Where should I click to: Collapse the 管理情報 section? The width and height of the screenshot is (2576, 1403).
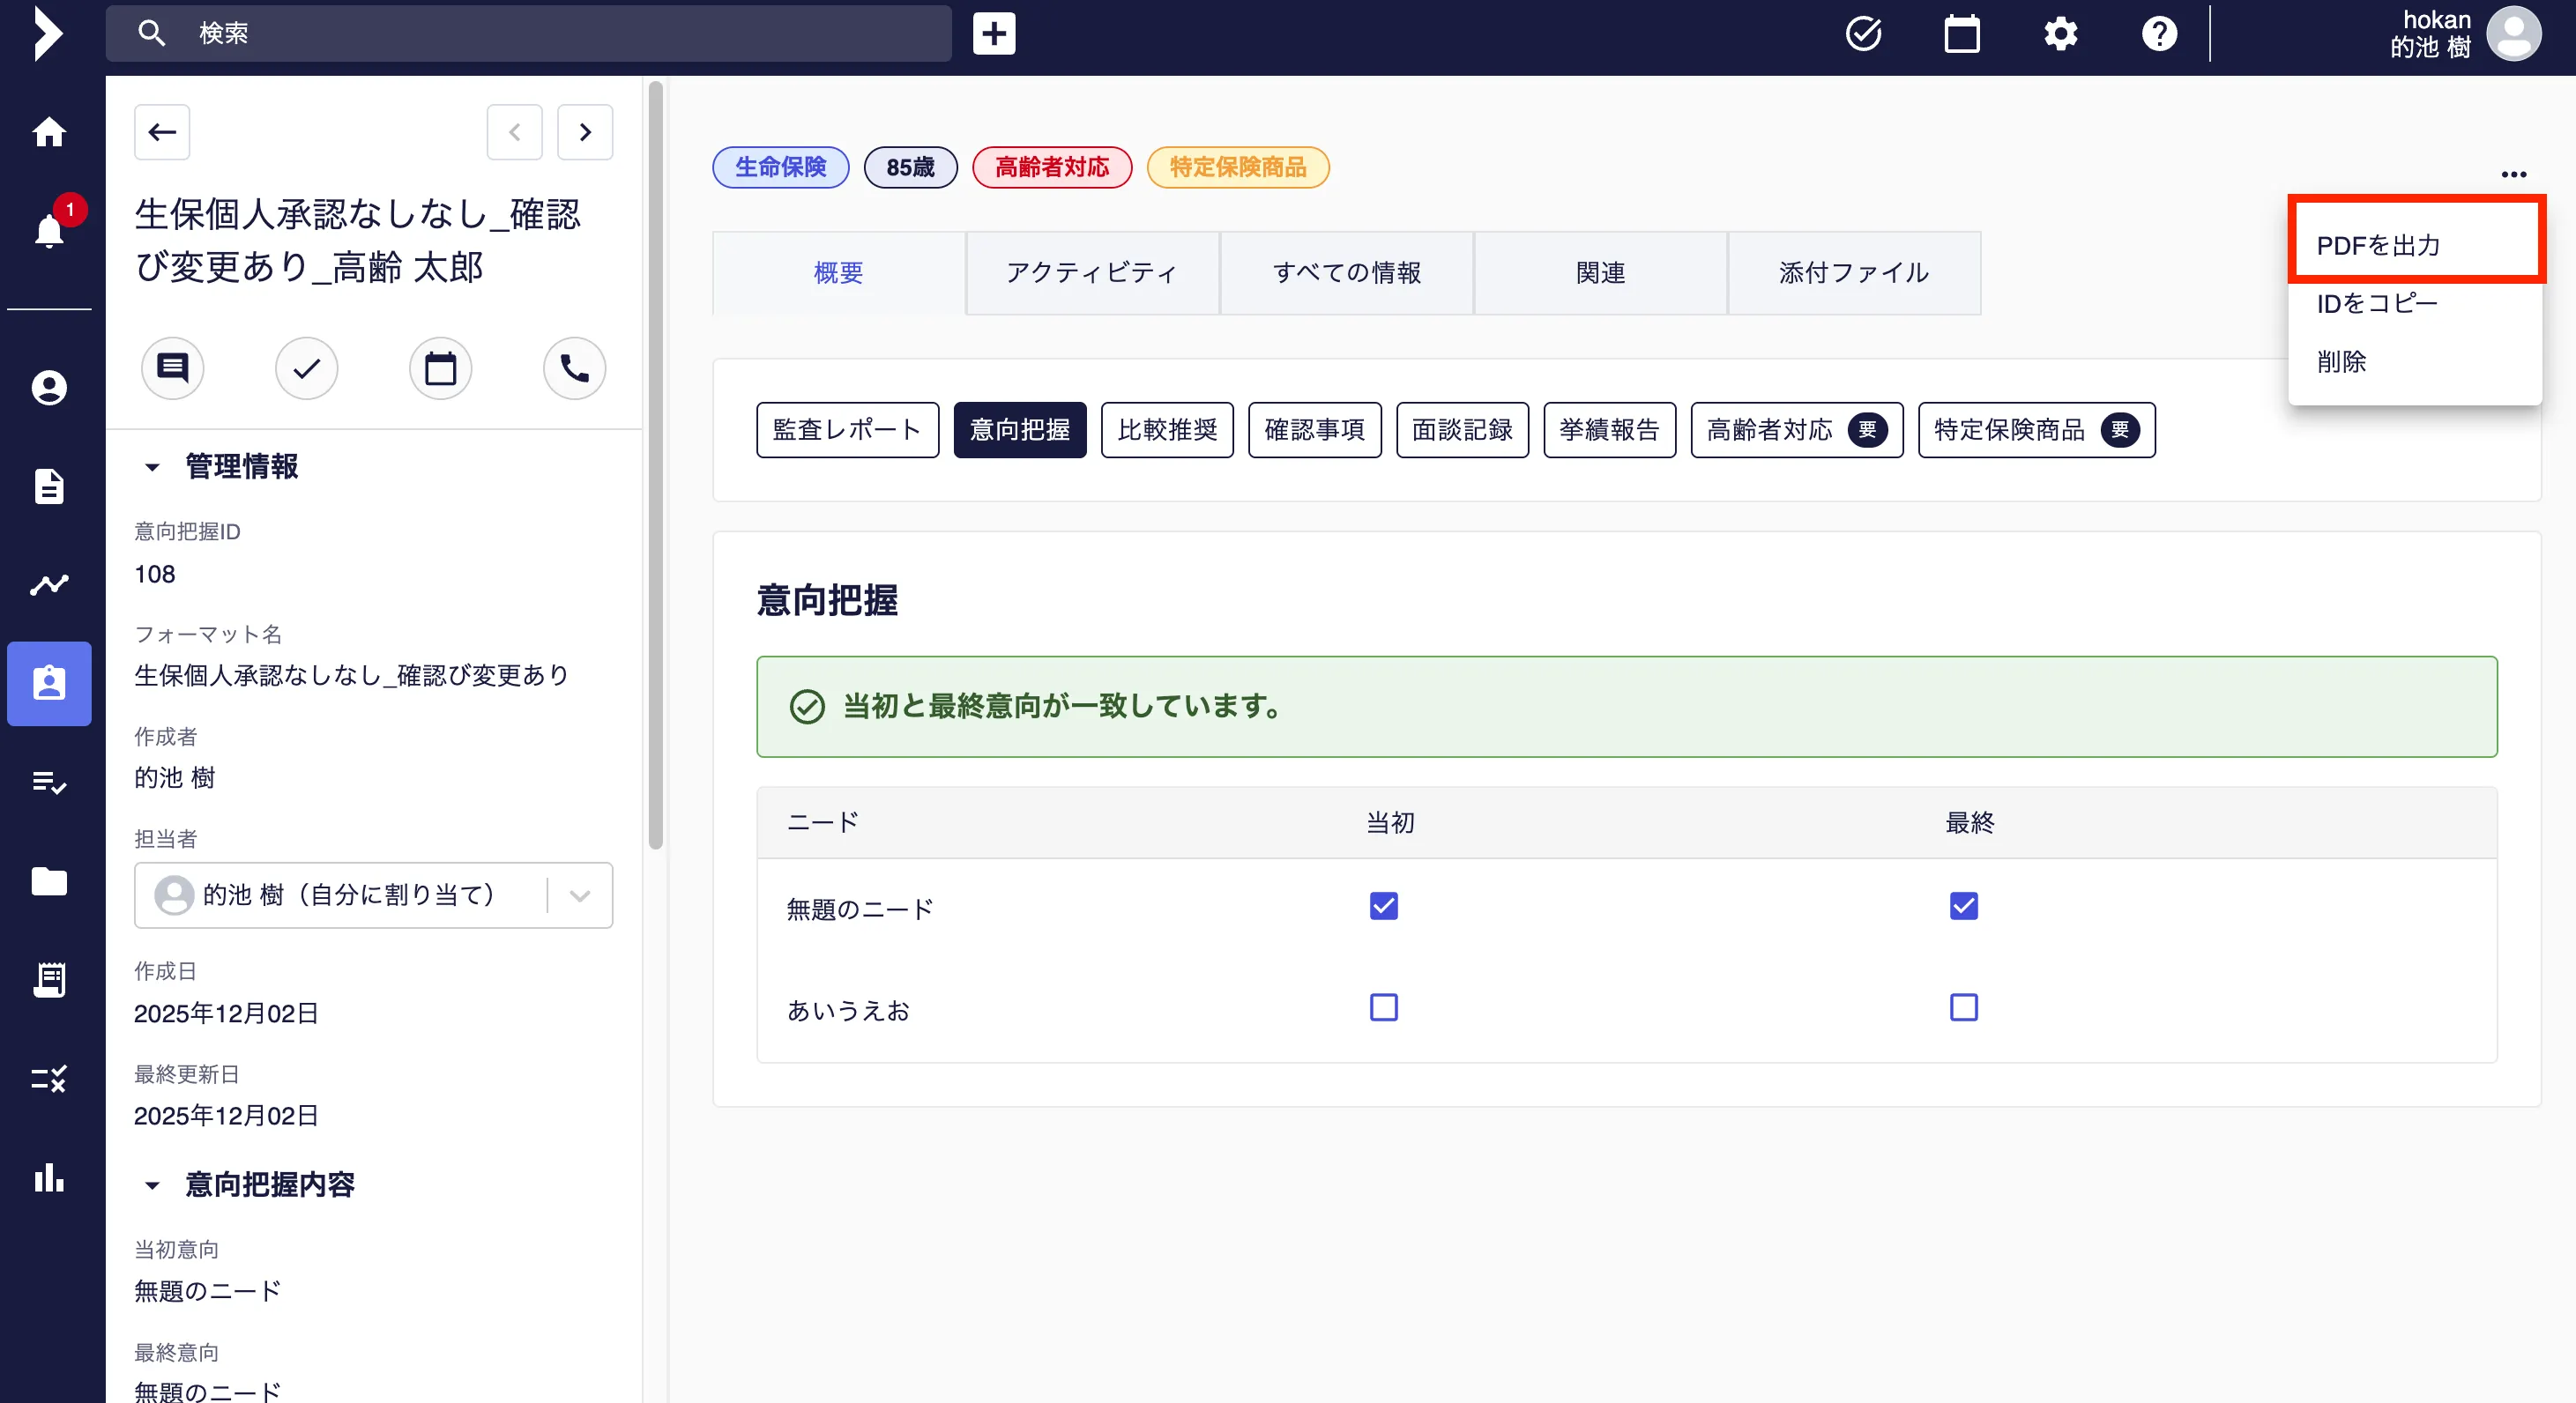point(152,467)
